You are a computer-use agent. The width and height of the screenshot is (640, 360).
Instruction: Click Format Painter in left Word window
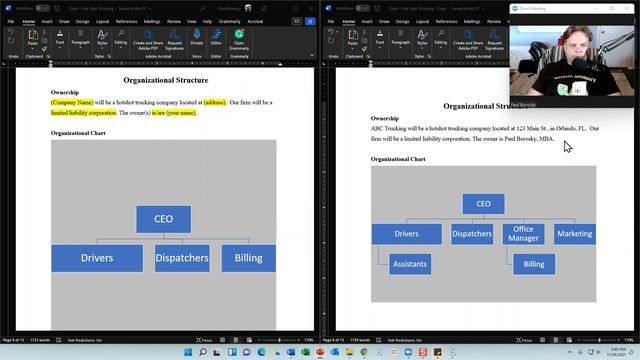(x=44, y=49)
